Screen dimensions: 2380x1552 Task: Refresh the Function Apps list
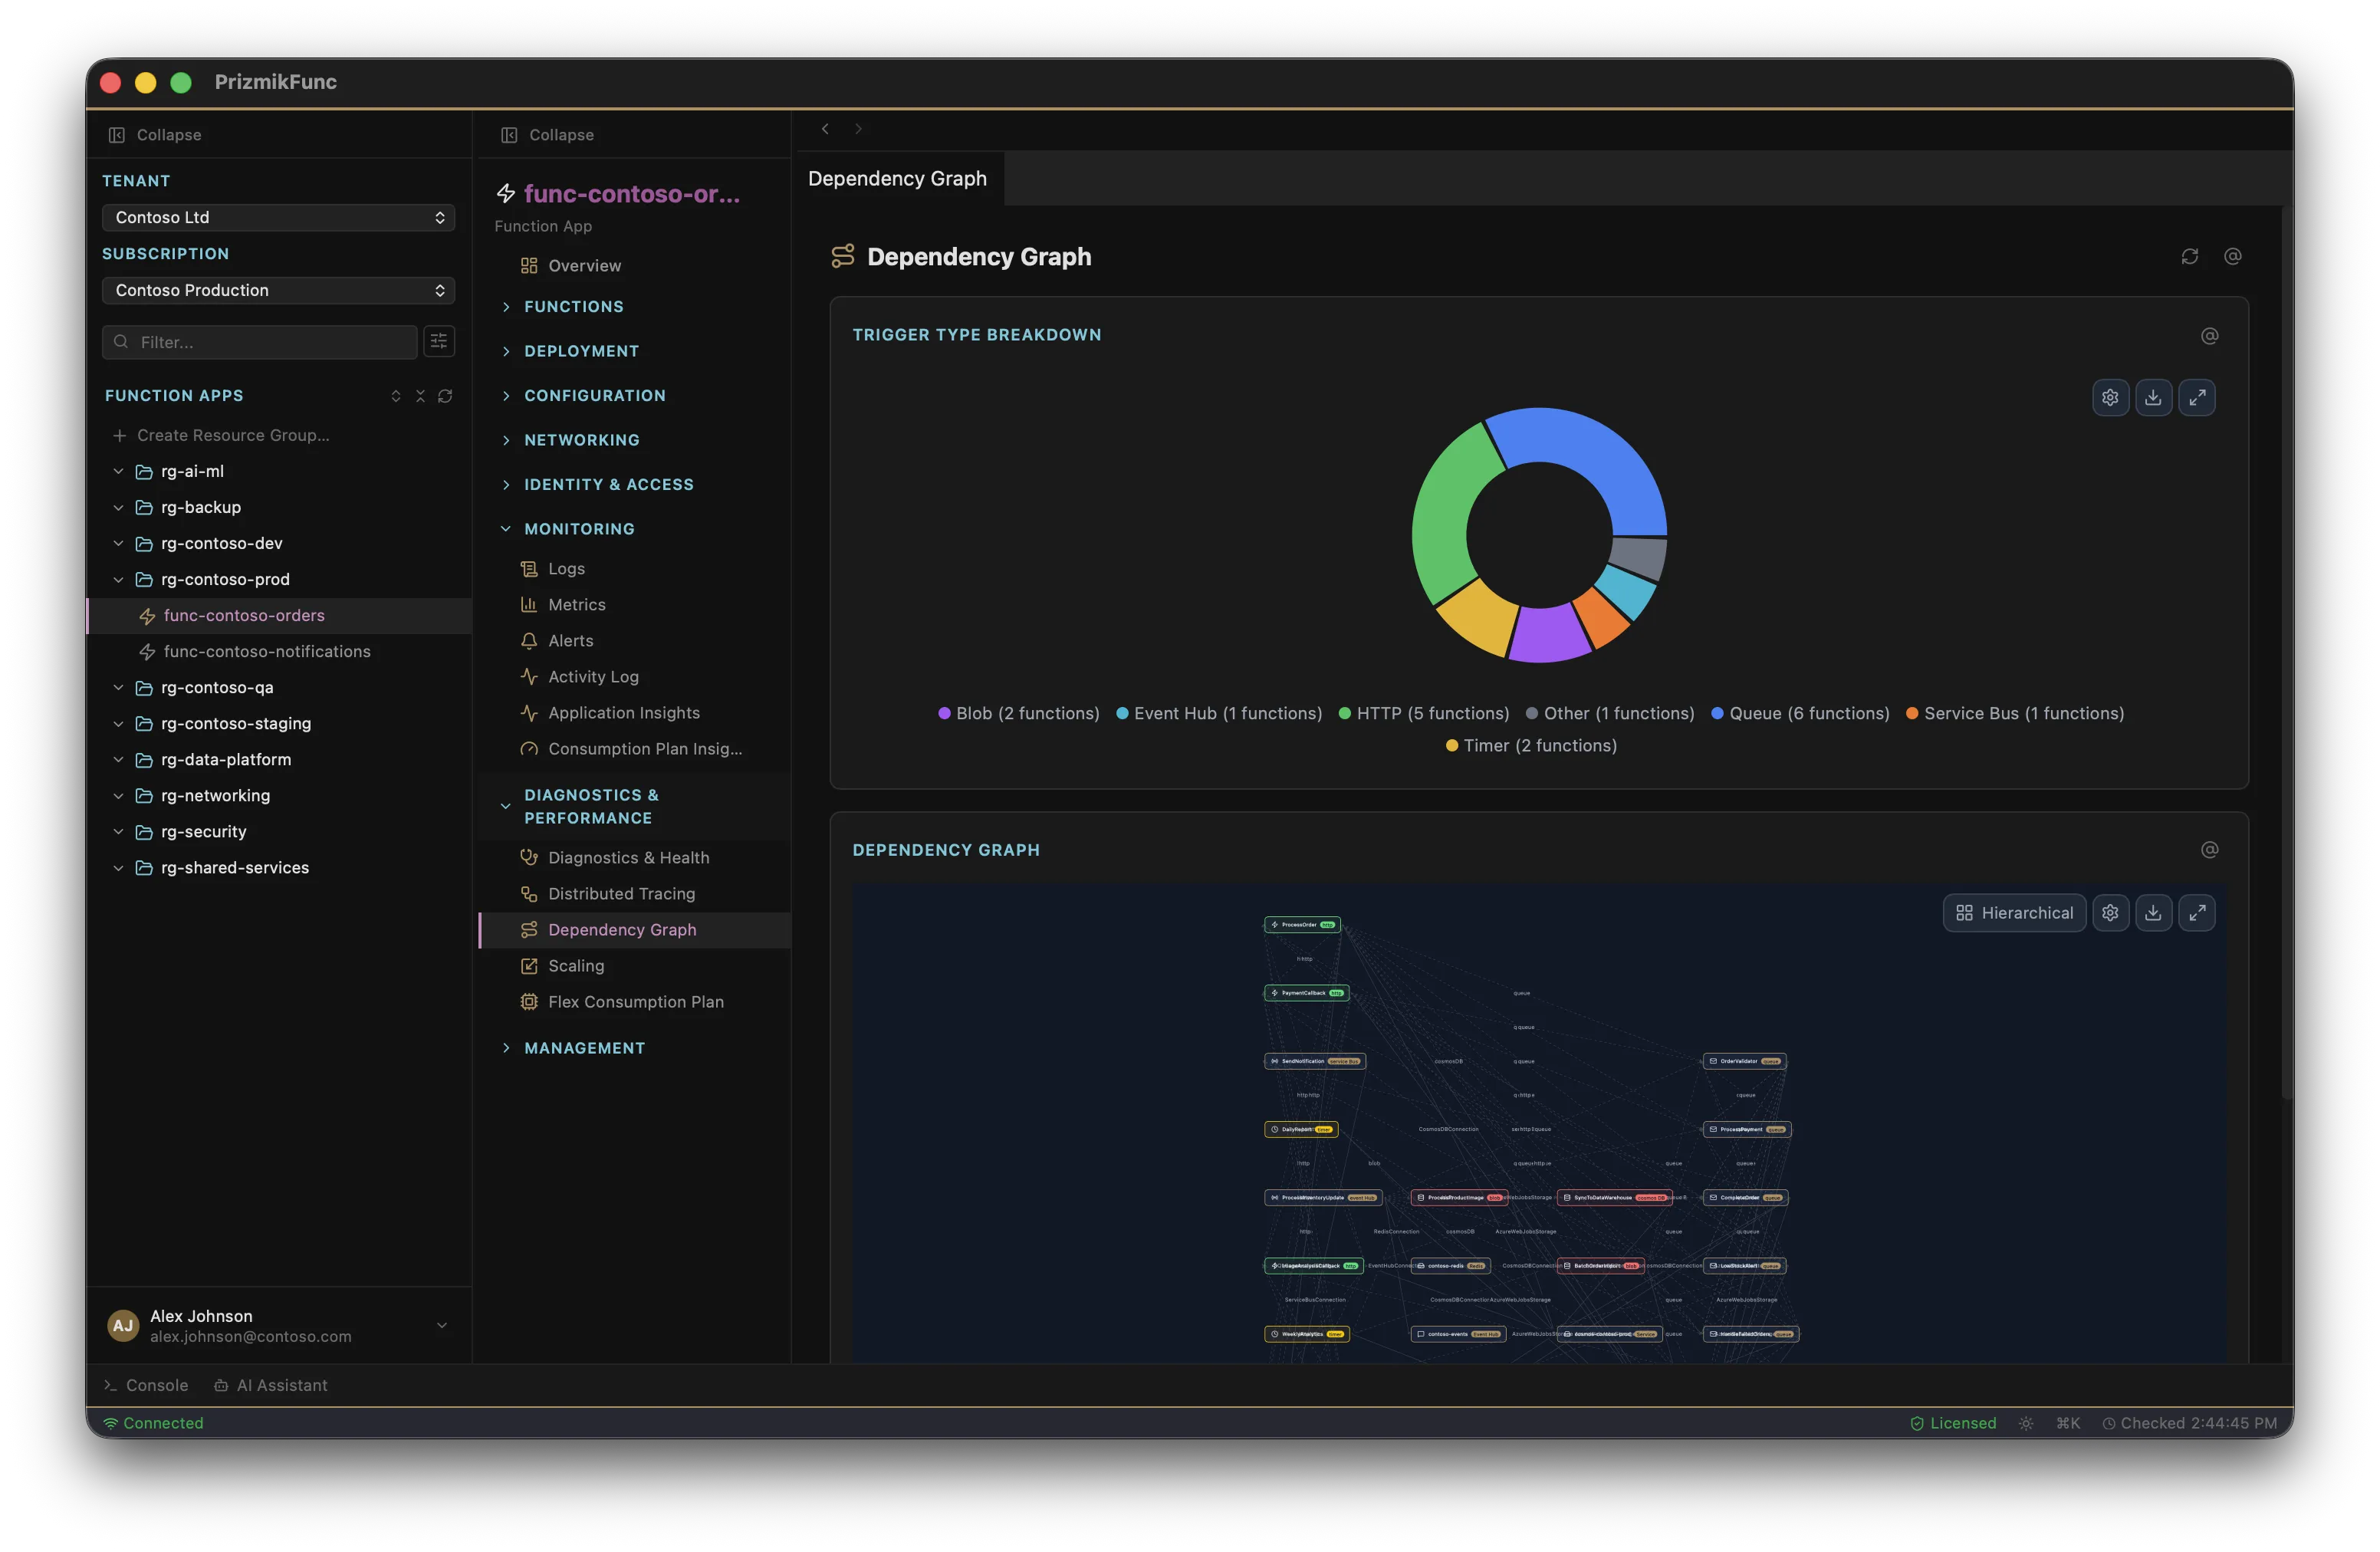[x=446, y=396]
